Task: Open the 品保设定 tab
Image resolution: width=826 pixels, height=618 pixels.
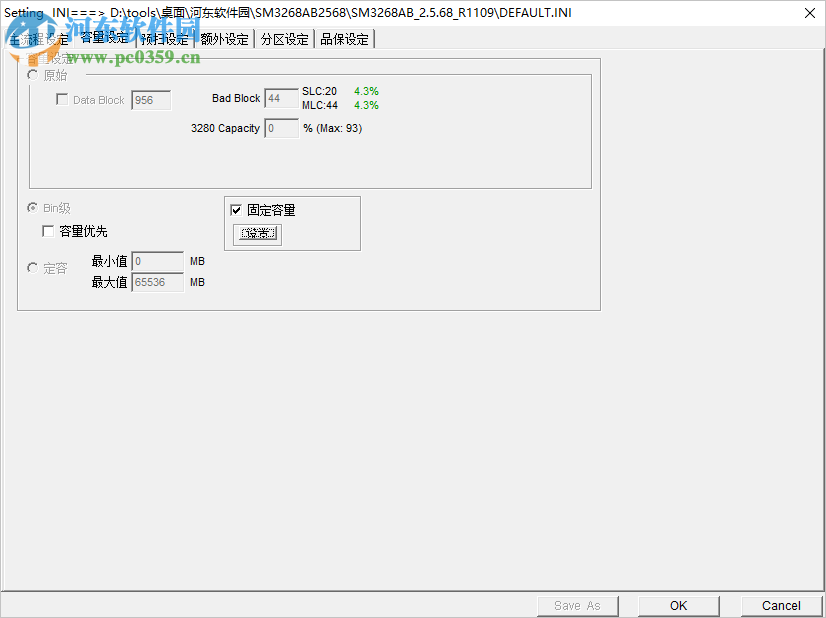Action: click(x=344, y=38)
